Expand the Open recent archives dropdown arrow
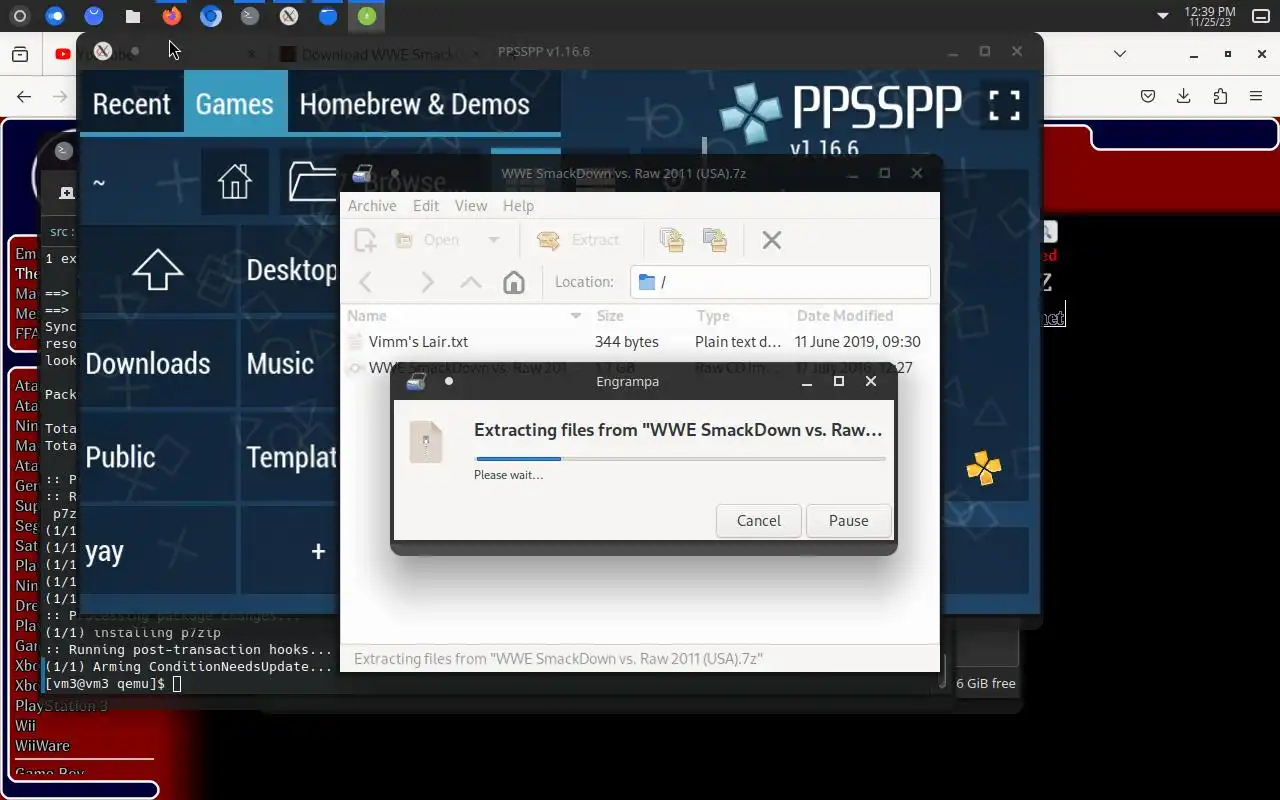This screenshot has width=1280, height=800. (x=493, y=240)
